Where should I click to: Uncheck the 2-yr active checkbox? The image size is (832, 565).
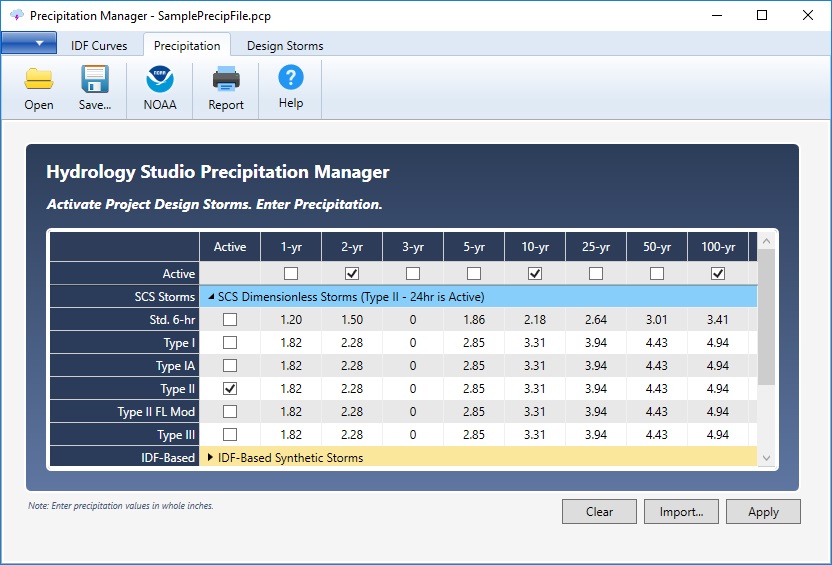[352, 273]
